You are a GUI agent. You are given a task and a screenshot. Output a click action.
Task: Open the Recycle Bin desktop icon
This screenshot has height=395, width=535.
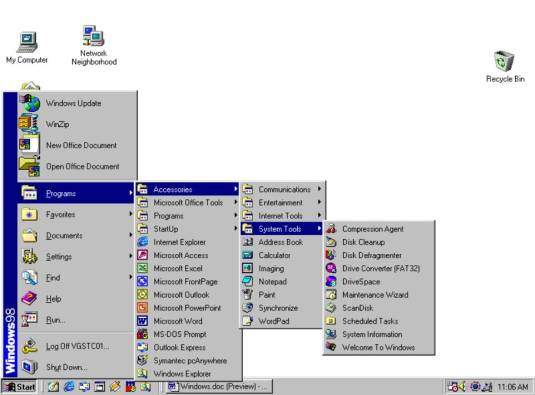505,67
